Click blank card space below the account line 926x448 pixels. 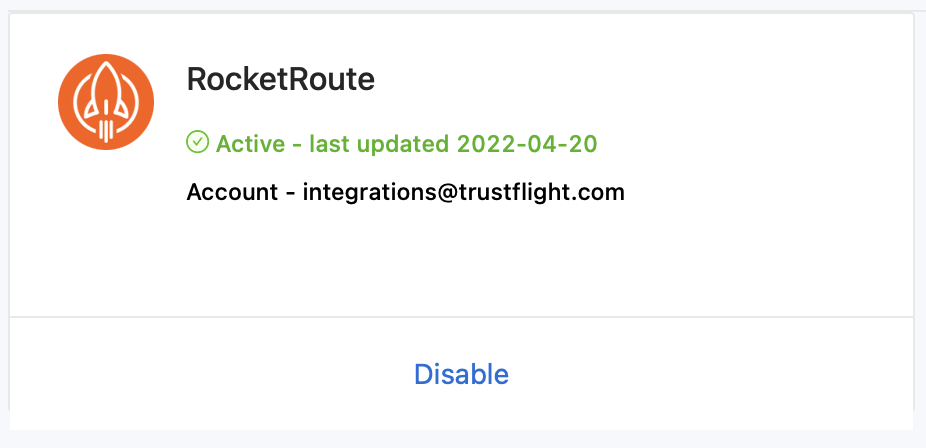(x=460, y=260)
